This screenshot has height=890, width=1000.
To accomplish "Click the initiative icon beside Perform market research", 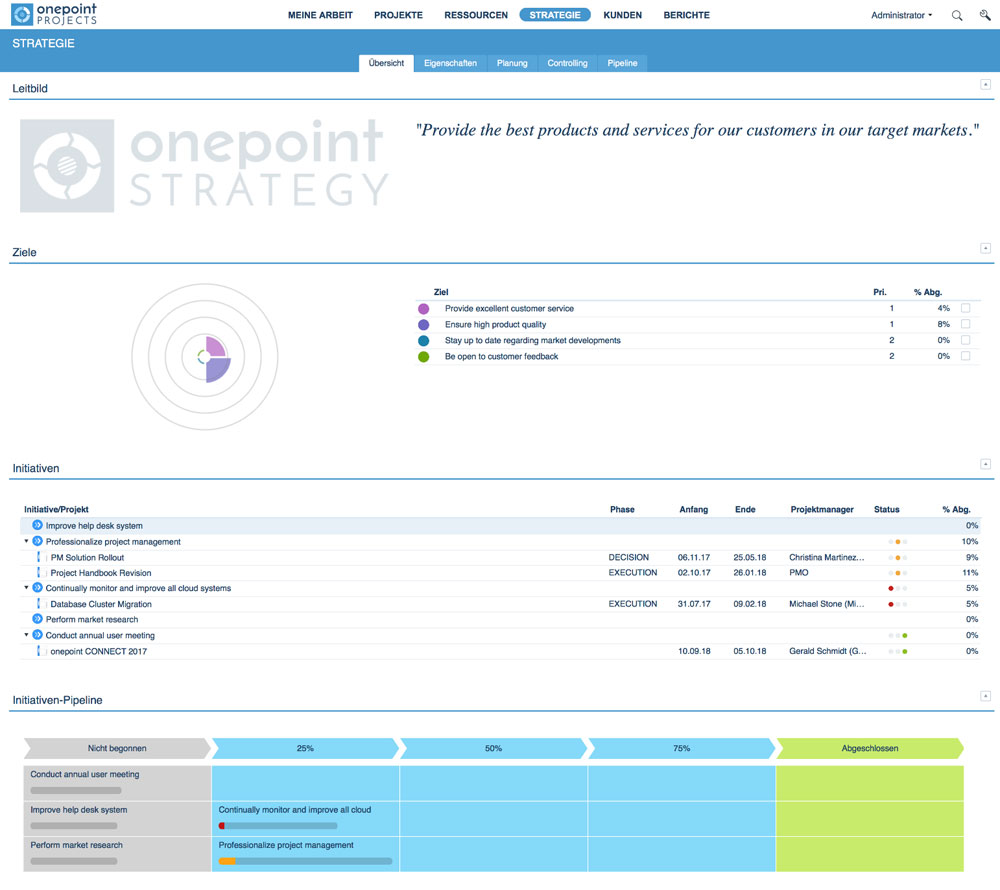I will click(37, 620).
